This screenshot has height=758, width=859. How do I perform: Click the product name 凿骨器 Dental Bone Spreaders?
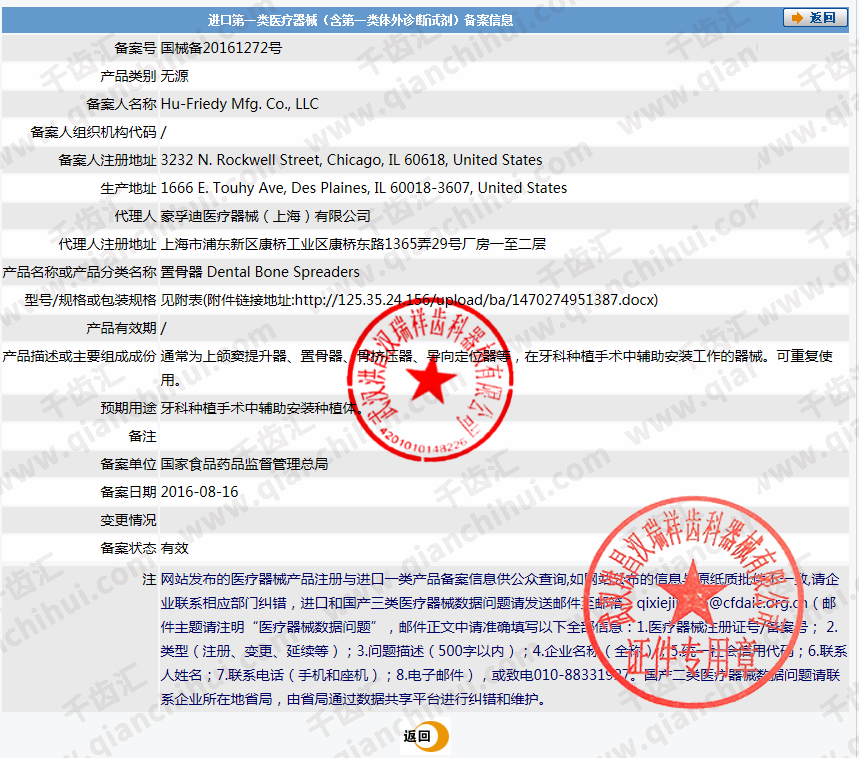click(260, 272)
